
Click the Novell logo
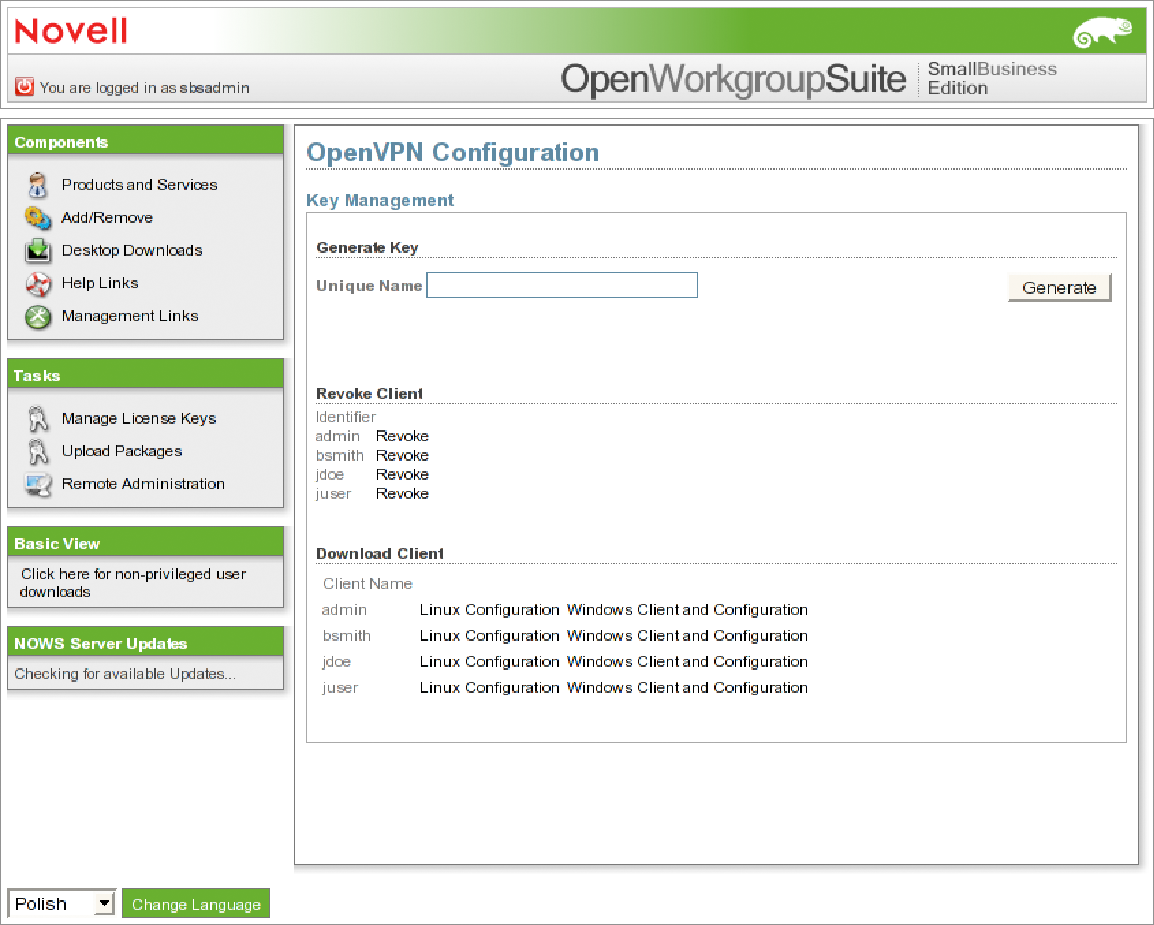pos(71,31)
